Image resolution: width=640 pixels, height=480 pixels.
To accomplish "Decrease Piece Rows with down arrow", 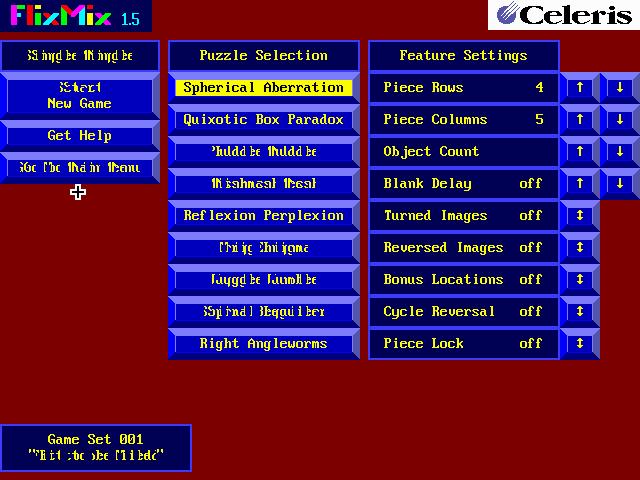I will (620, 87).
